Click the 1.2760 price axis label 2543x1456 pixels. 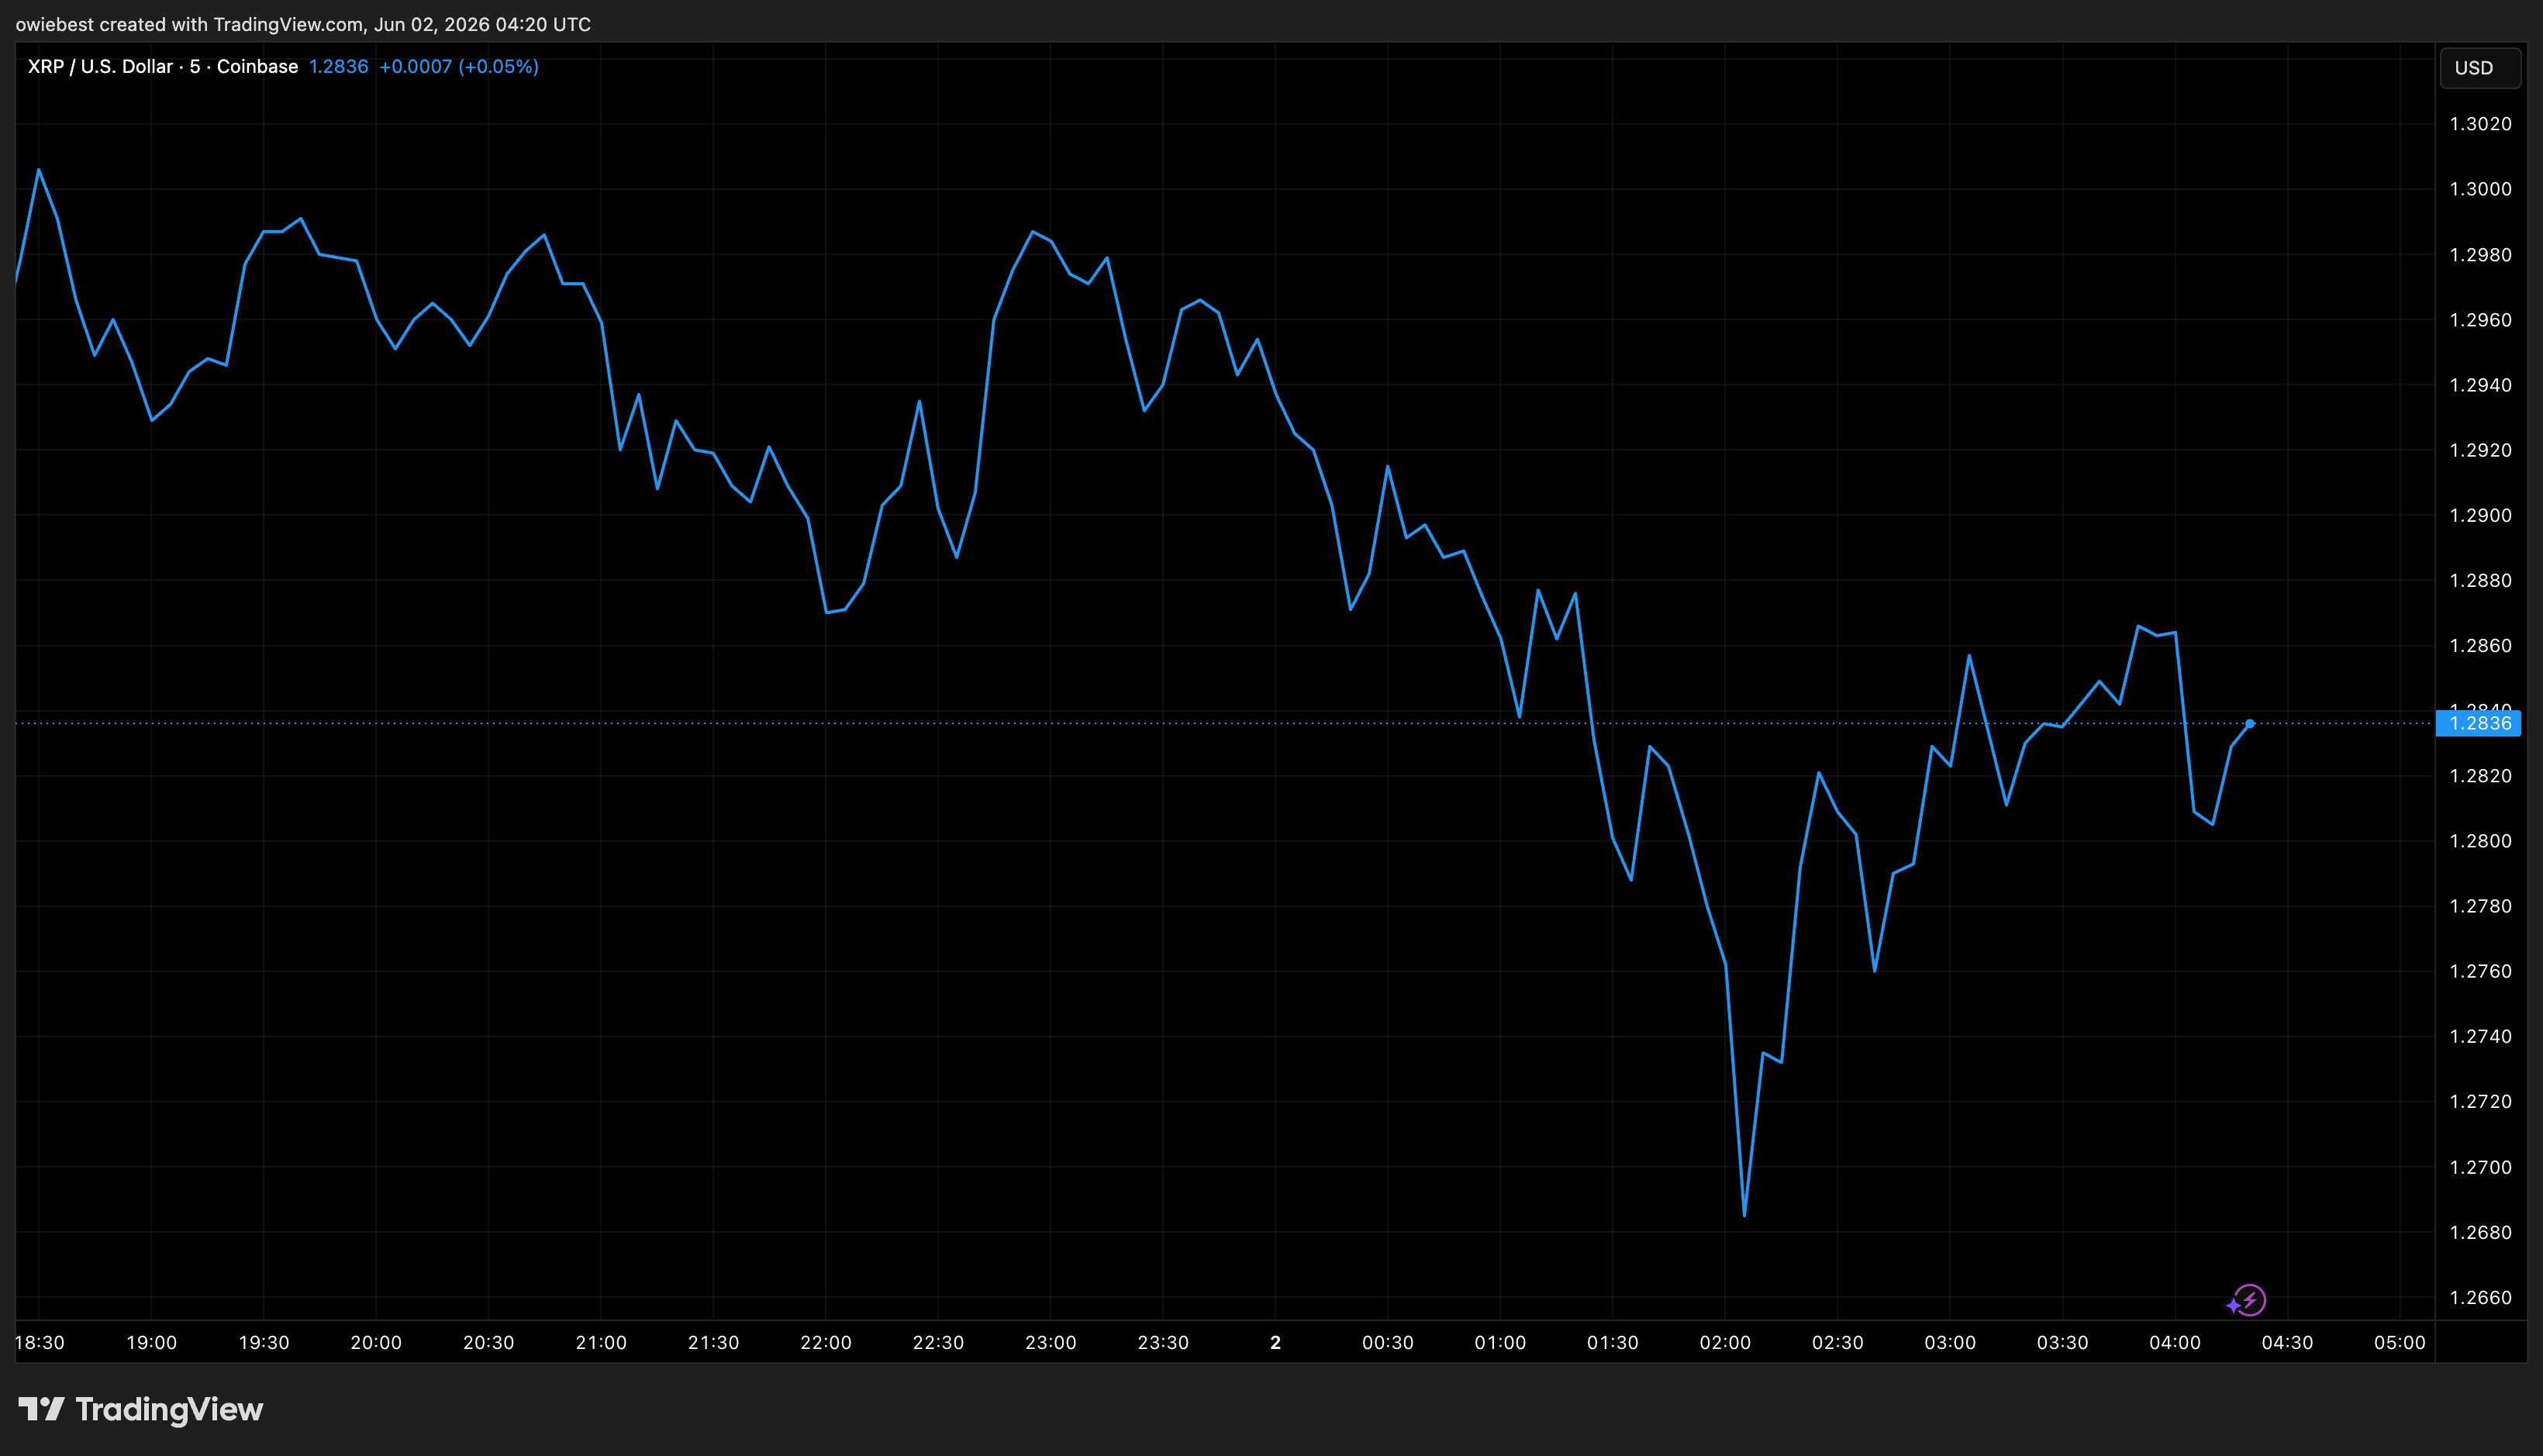click(x=2480, y=971)
